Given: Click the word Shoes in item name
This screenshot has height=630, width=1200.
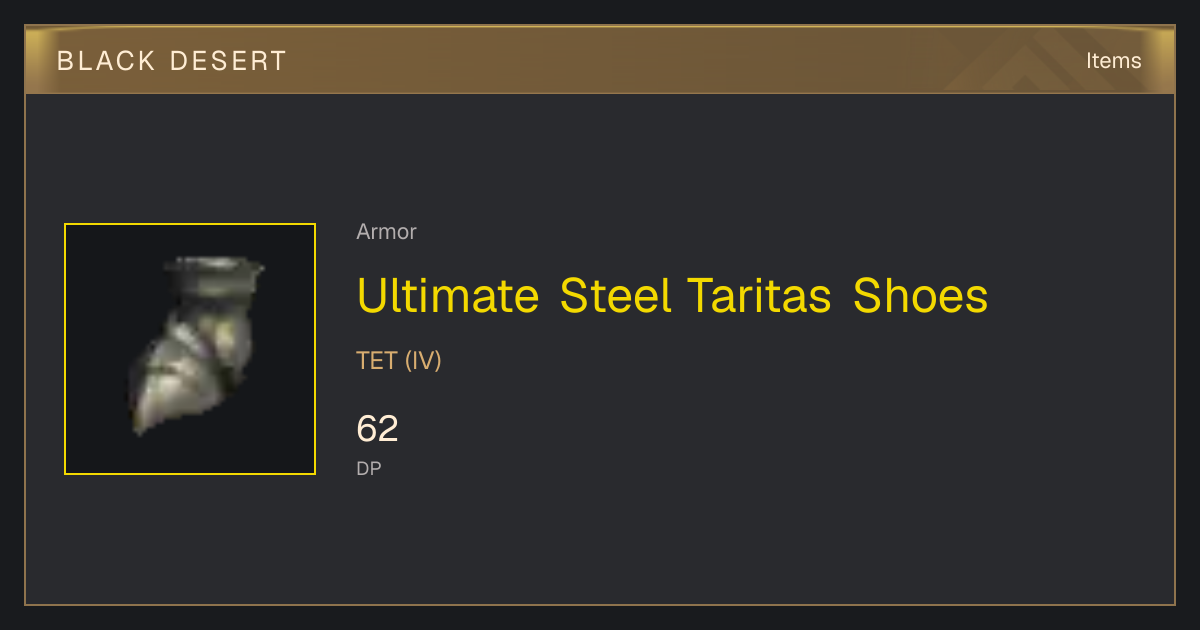Looking at the screenshot, I should 921,296.
